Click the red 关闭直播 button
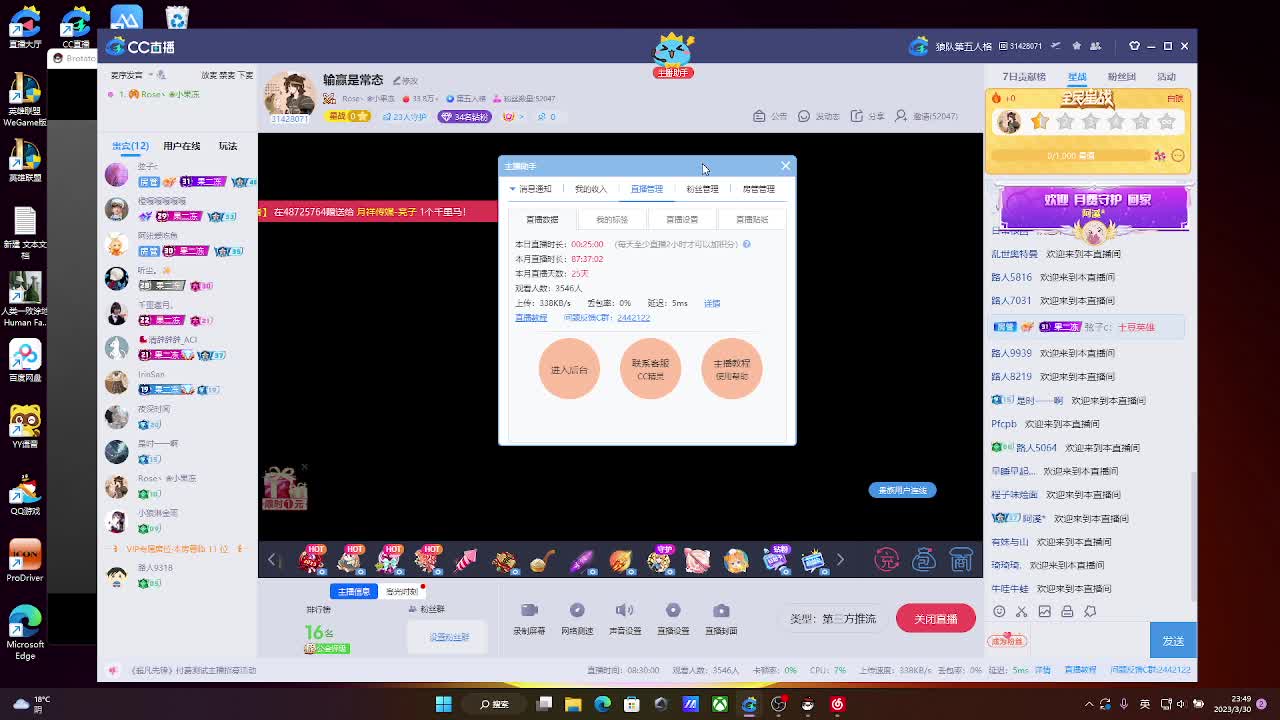This screenshot has width=1280, height=720. tap(936, 618)
